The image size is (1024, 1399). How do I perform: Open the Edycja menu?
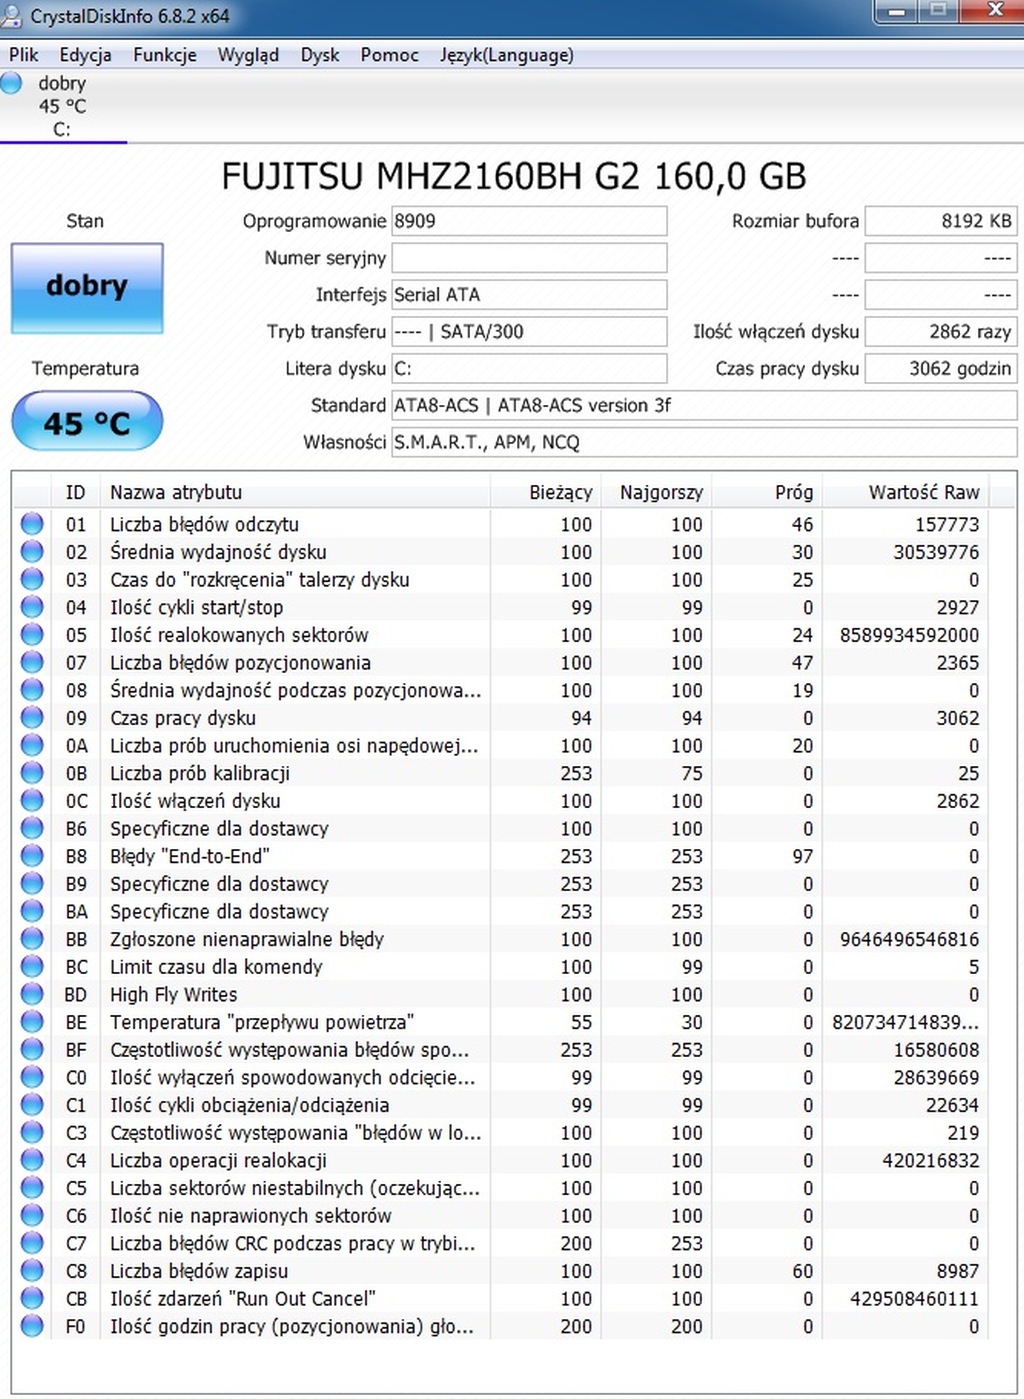(x=85, y=55)
